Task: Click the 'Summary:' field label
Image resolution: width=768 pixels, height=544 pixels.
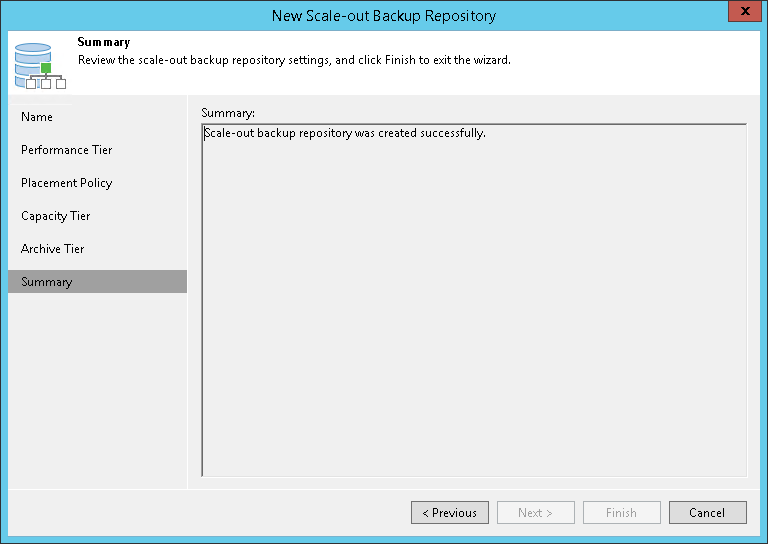Action: pyautogui.click(x=228, y=112)
